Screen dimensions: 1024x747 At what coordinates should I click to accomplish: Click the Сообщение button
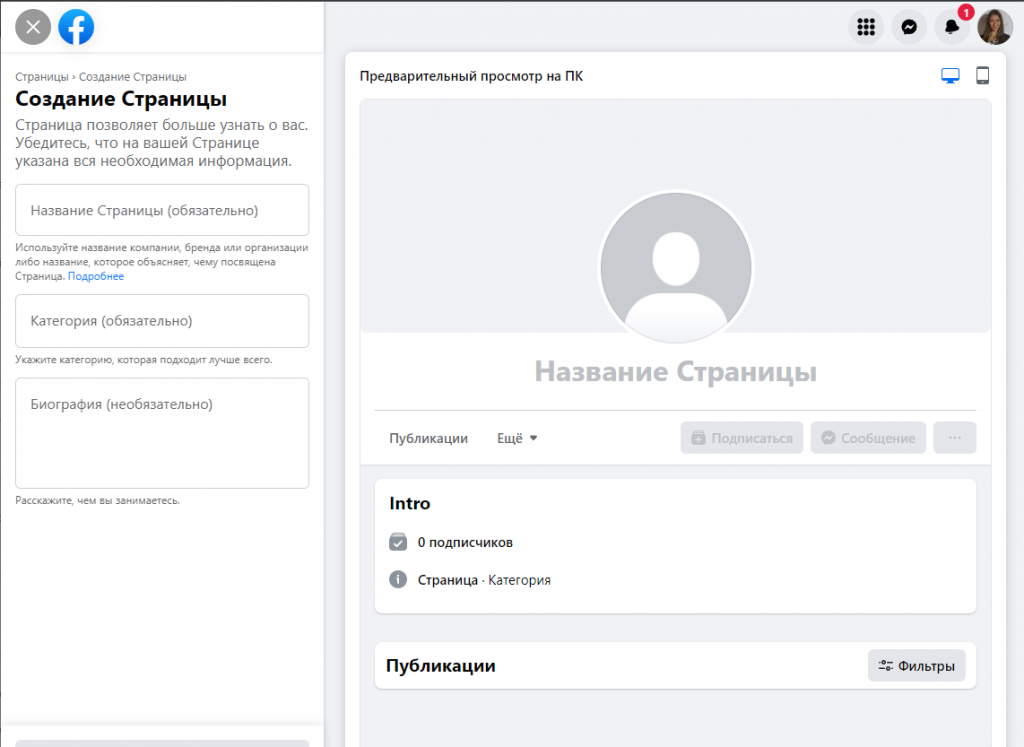[867, 438]
